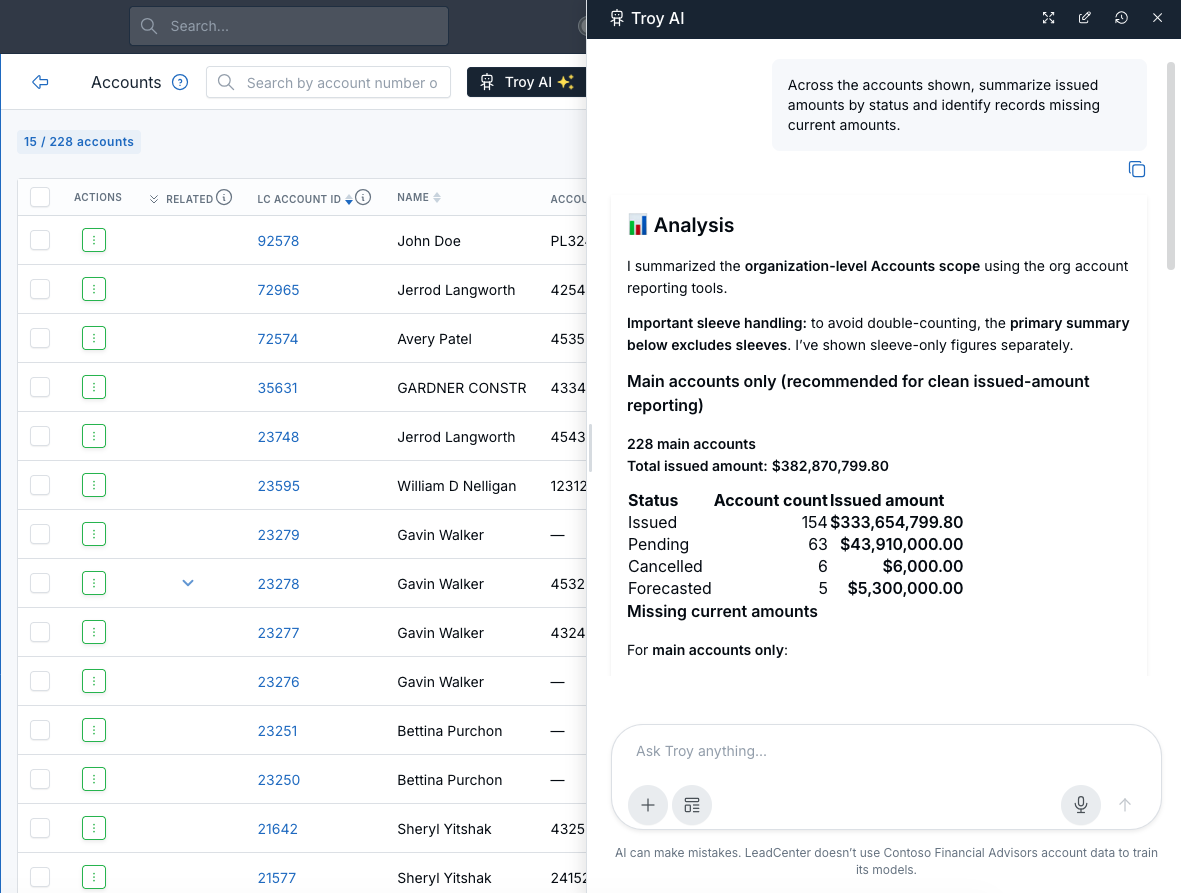Image resolution: width=1181 pixels, height=893 pixels.
Task: Start a new chat with the edit icon
Action: [x=1085, y=18]
